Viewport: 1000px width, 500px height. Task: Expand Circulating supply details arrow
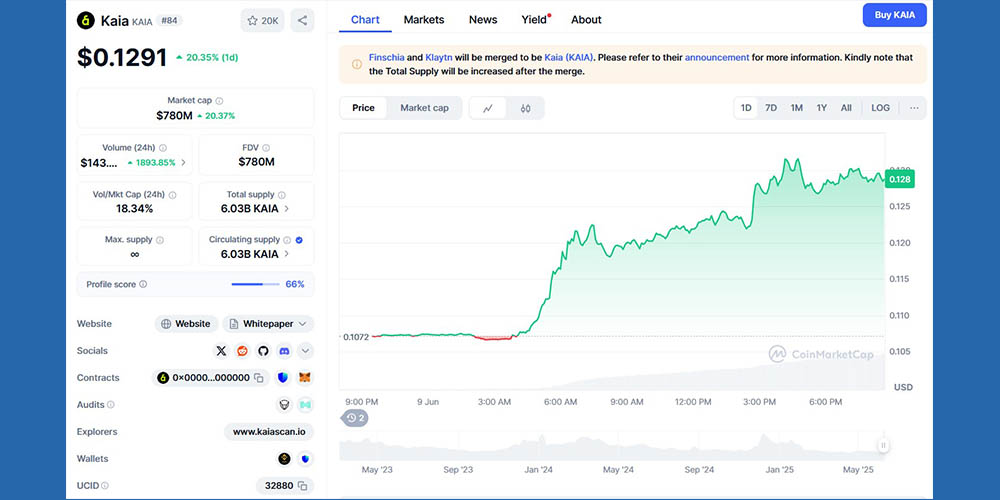pyautogui.click(x=286, y=254)
